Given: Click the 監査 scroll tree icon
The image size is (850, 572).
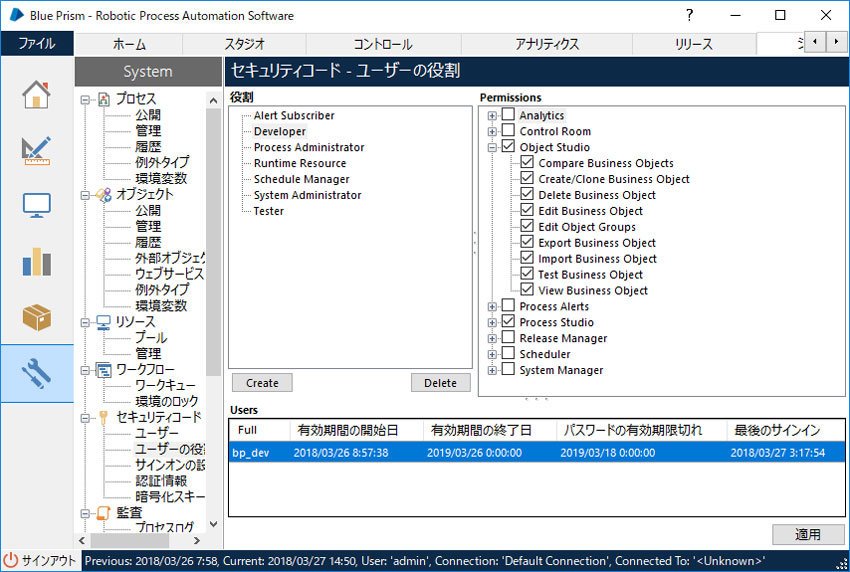Looking at the screenshot, I should pos(104,513).
